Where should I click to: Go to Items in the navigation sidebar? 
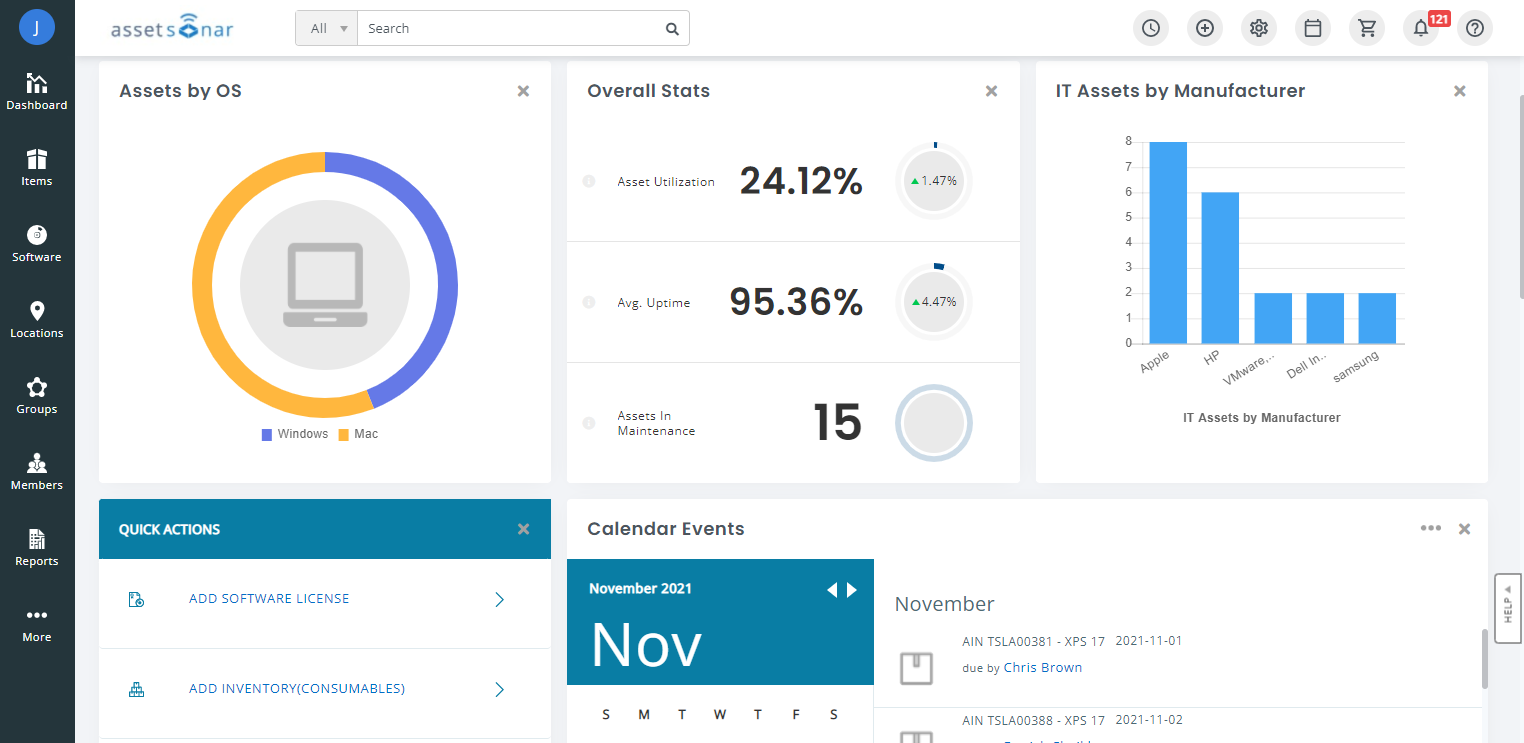pyautogui.click(x=37, y=167)
